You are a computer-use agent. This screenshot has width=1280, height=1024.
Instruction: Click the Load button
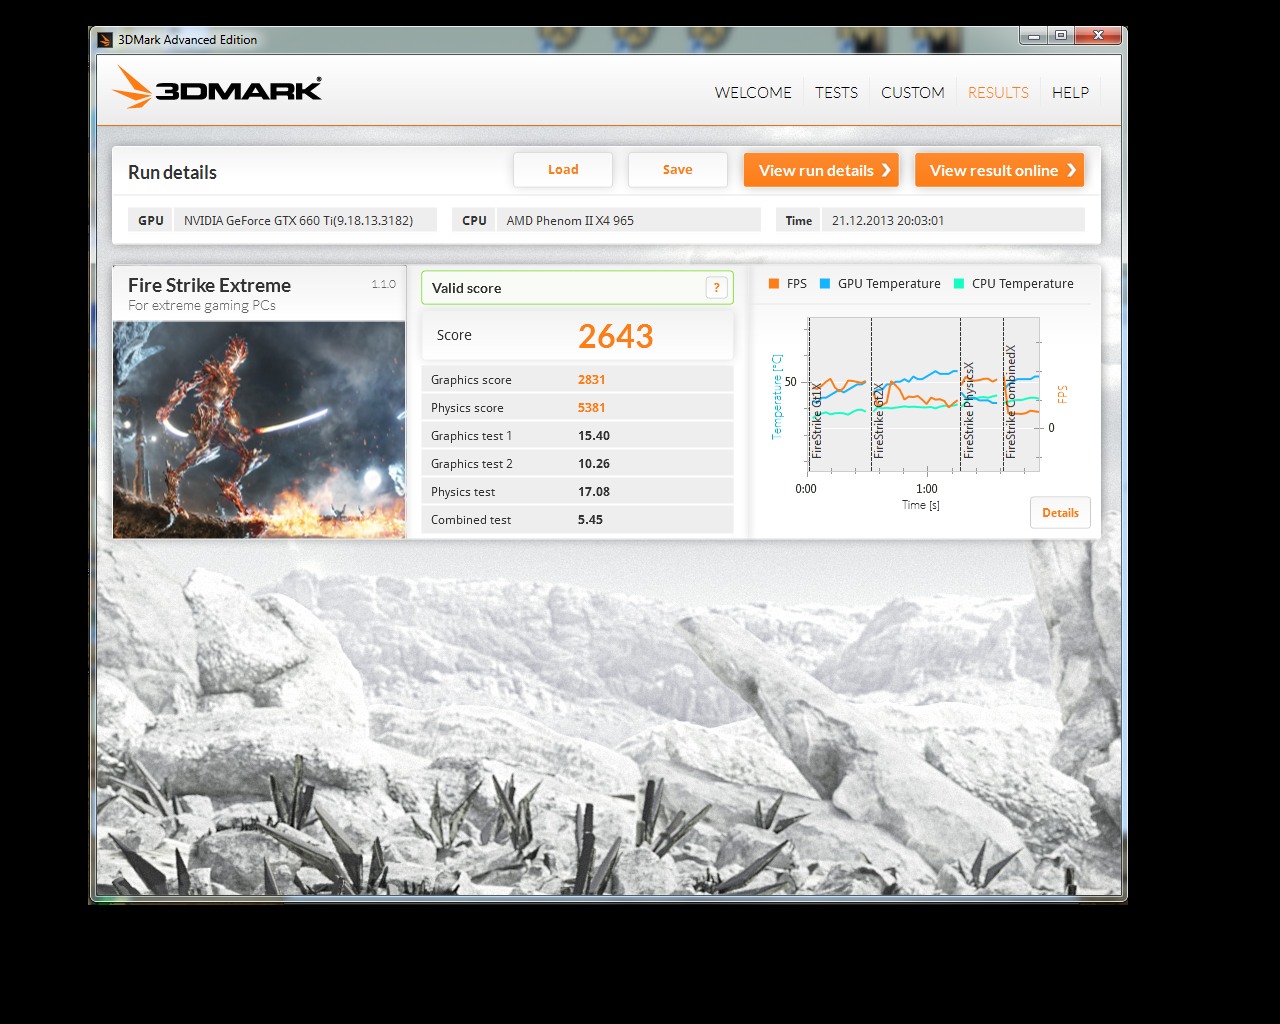[x=563, y=170]
